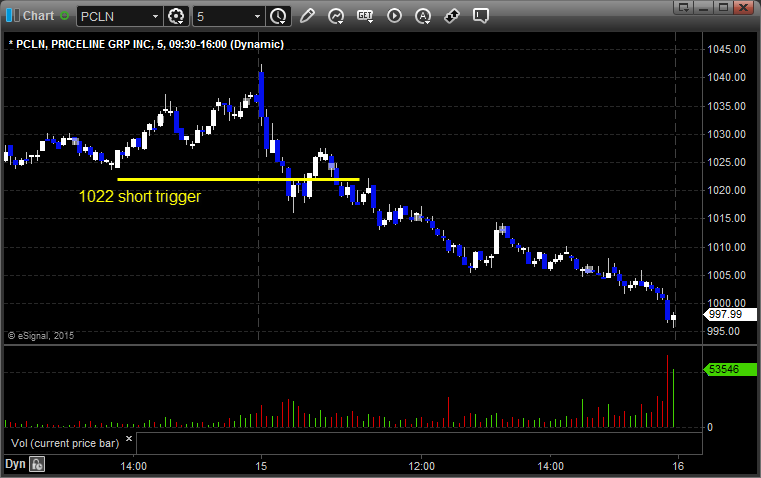761x478 pixels.
Task: Open the window options menu icon
Action: tap(683, 7)
